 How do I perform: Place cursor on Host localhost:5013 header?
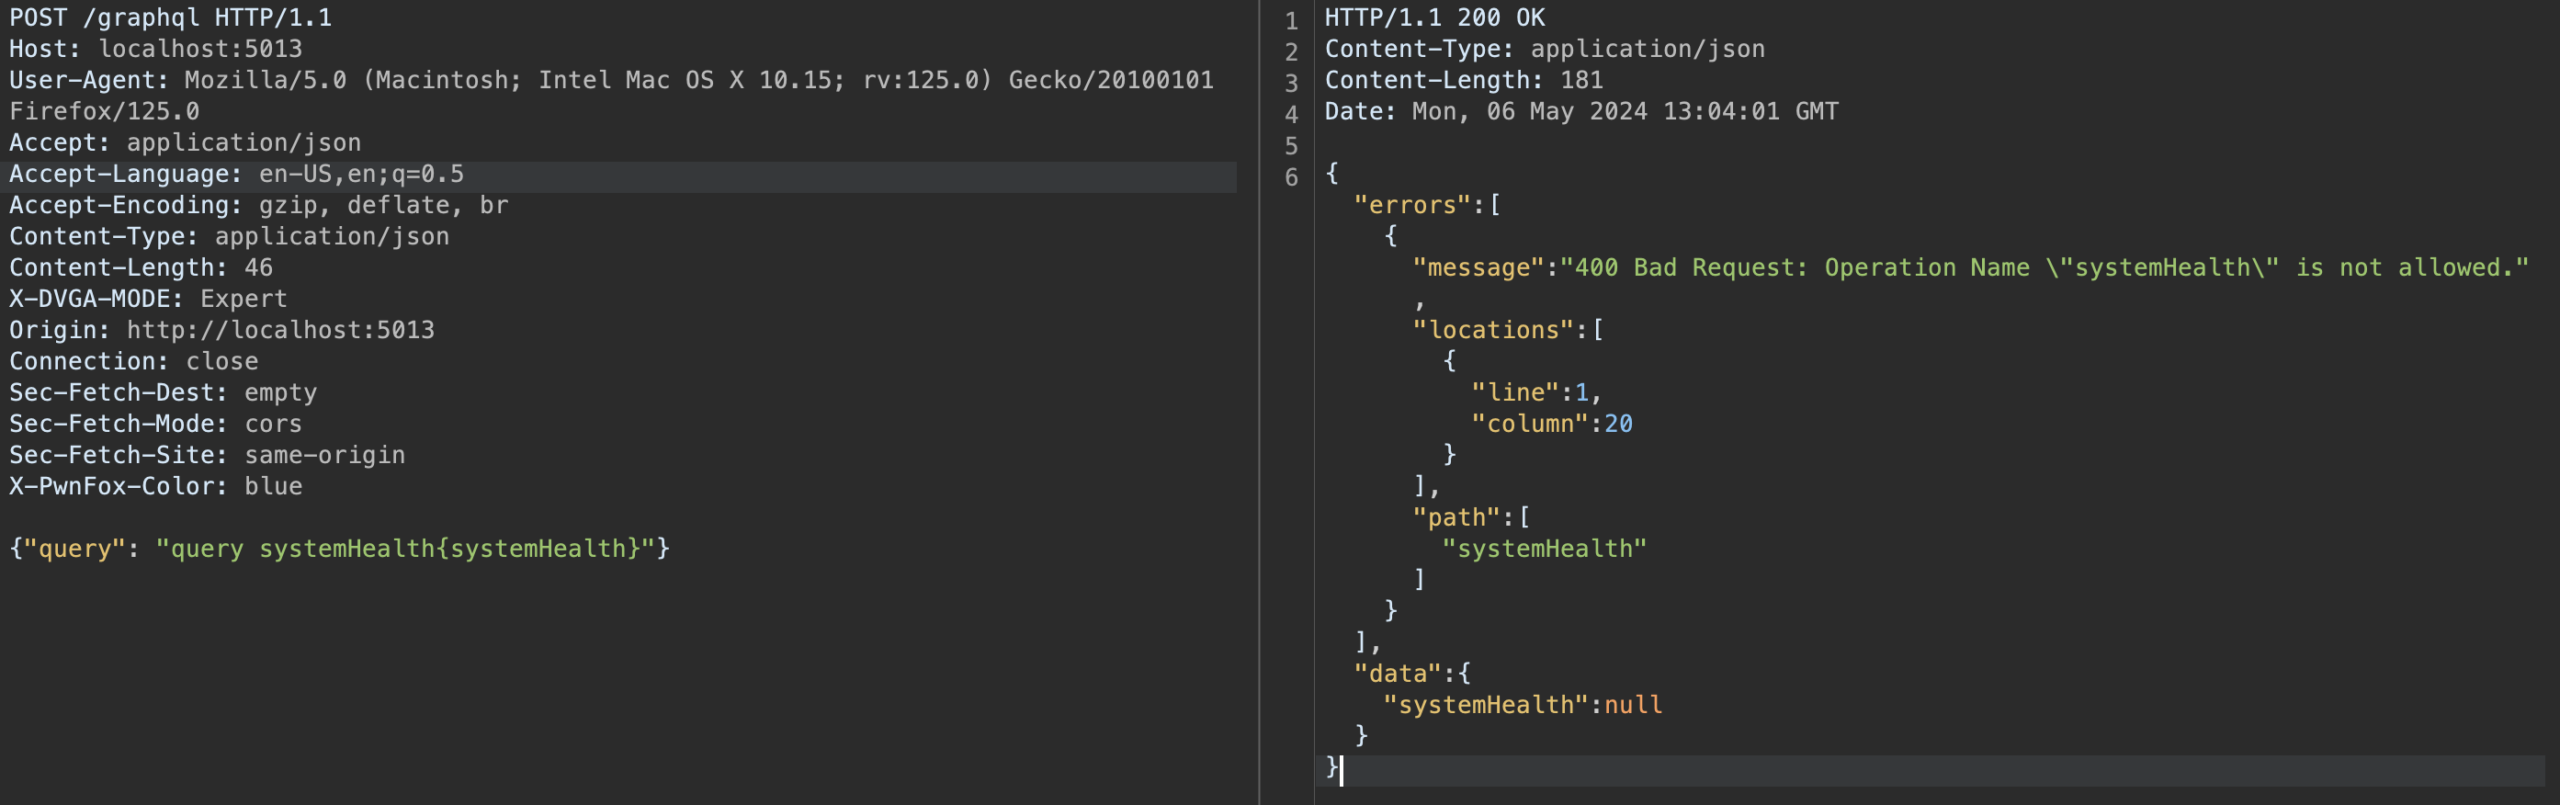click(x=155, y=49)
